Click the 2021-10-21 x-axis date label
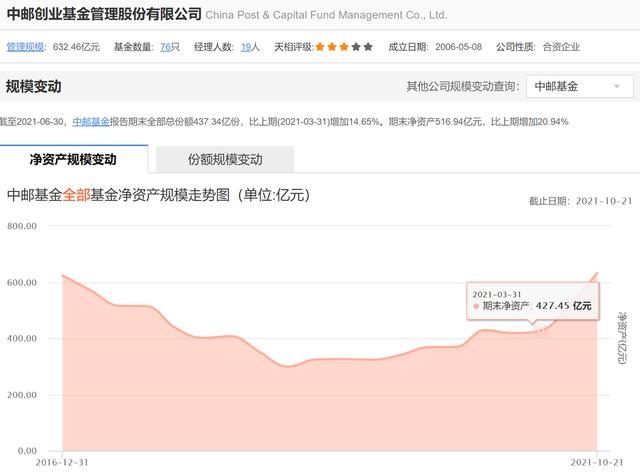The image size is (640, 474). click(597, 463)
